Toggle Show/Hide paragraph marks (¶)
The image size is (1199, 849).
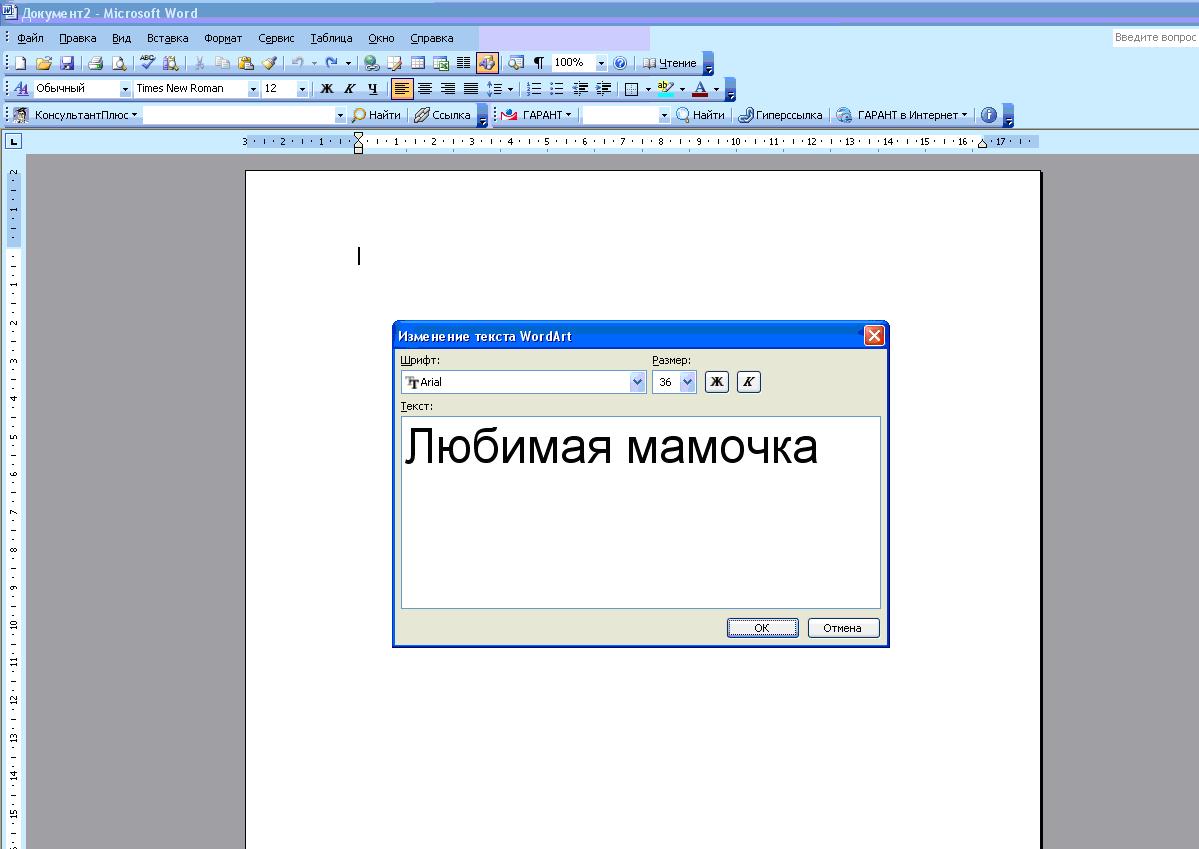pos(539,63)
